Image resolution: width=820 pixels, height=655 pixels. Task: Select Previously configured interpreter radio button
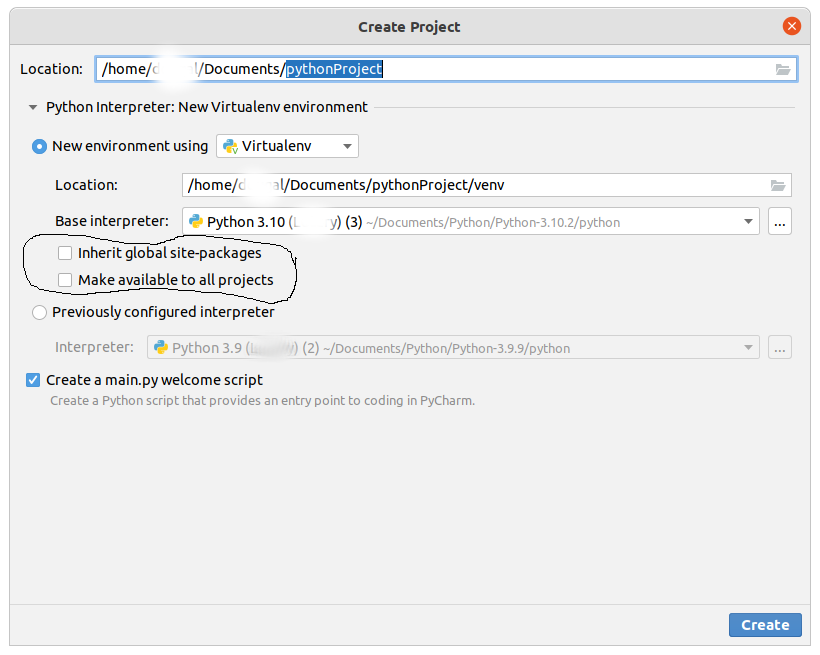[x=39, y=312]
